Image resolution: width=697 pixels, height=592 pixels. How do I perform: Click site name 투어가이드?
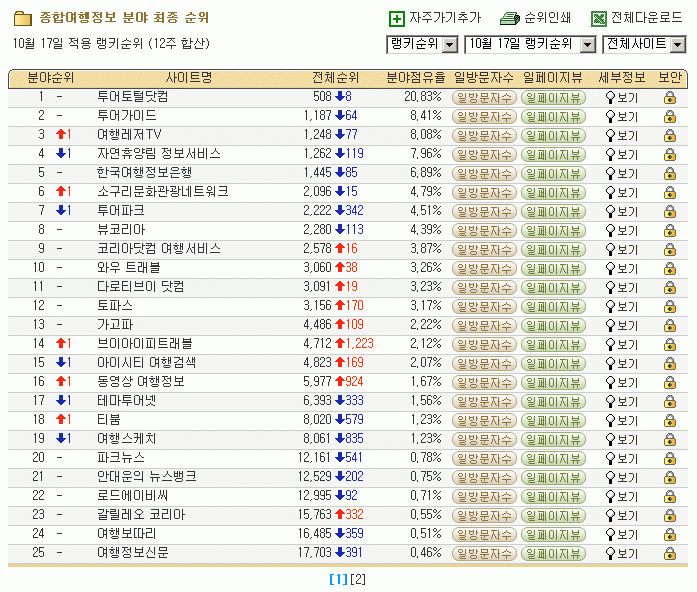(x=127, y=116)
